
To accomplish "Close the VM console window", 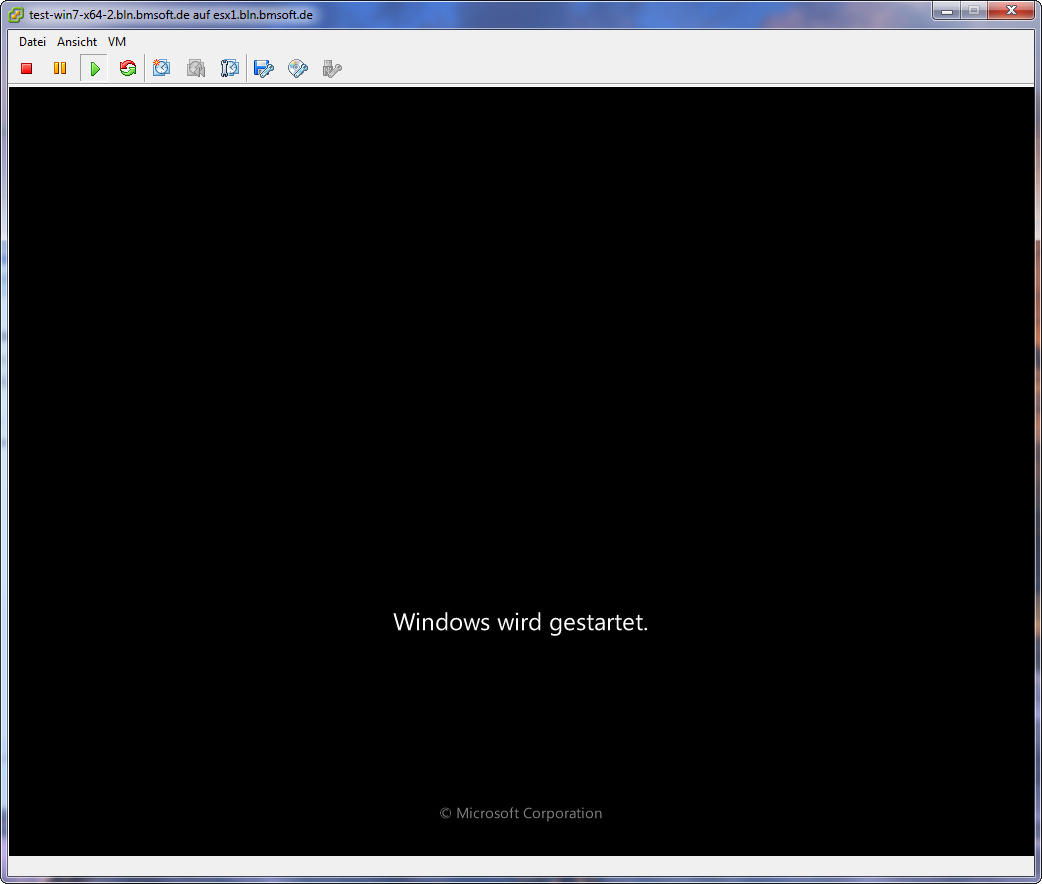I will [1011, 11].
